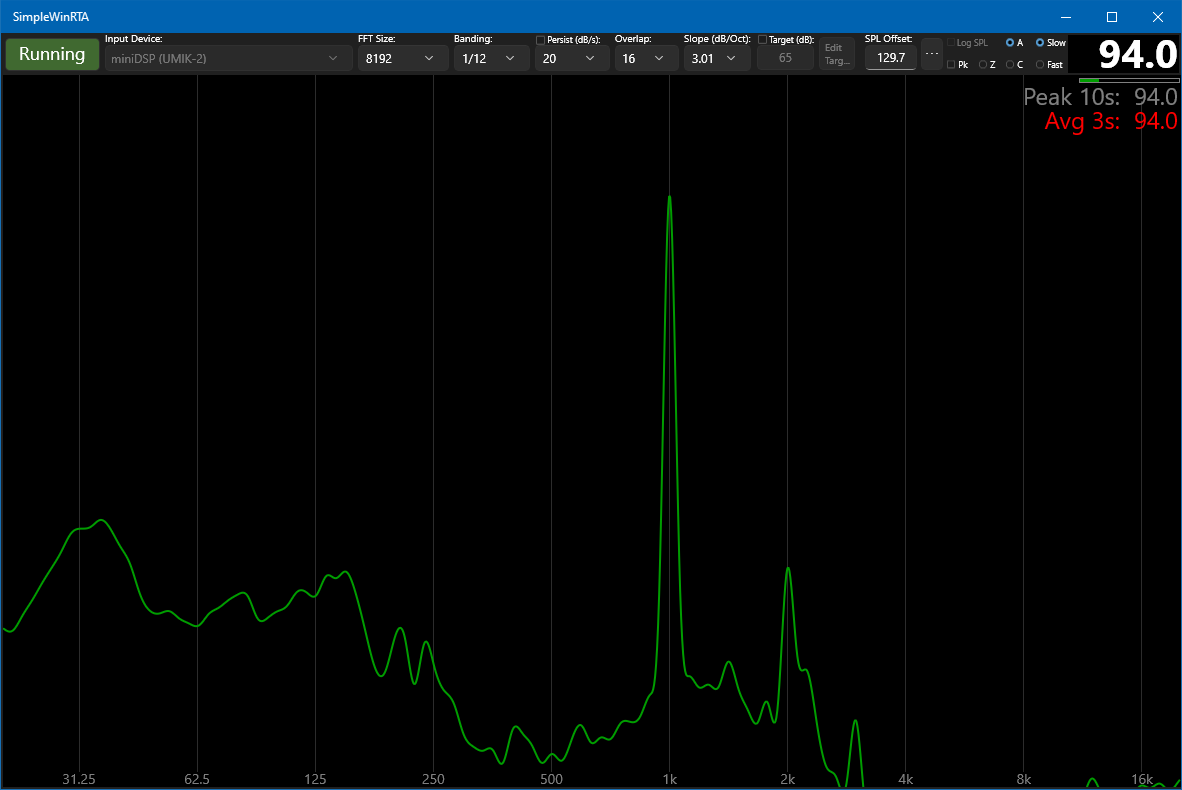Image resolution: width=1182 pixels, height=790 pixels.
Task: Open the Persist rate dropdown showing 20
Action: pos(571,58)
